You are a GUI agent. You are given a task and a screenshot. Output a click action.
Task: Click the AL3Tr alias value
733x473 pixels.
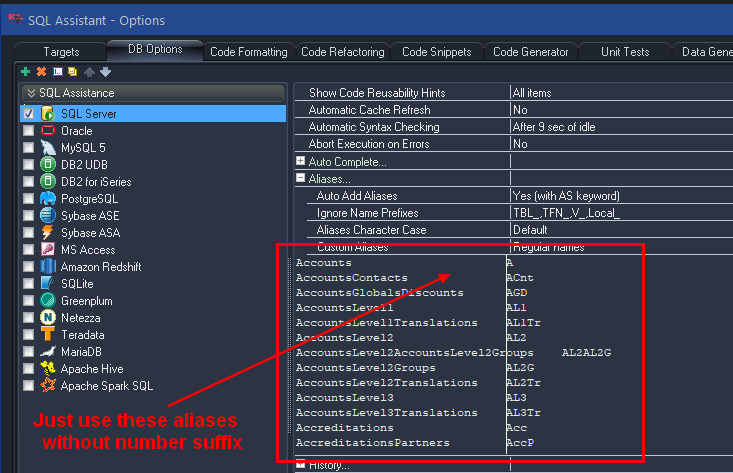click(524, 413)
